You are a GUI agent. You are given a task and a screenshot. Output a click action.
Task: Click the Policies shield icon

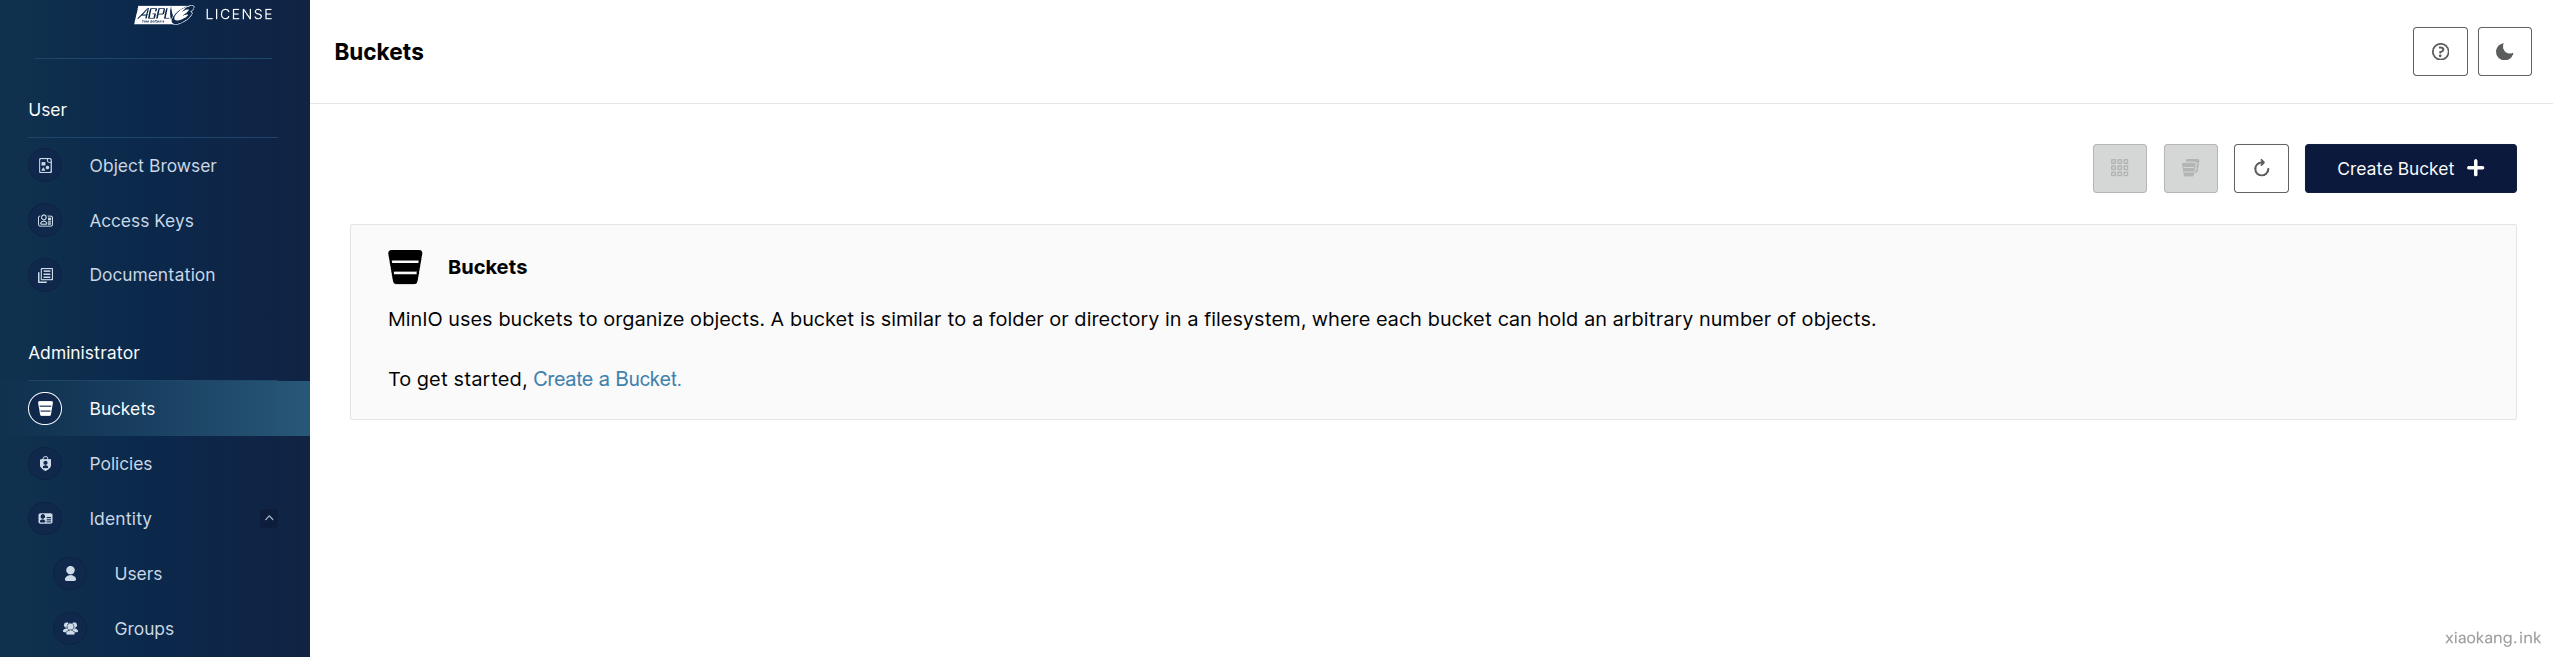click(45, 464)
